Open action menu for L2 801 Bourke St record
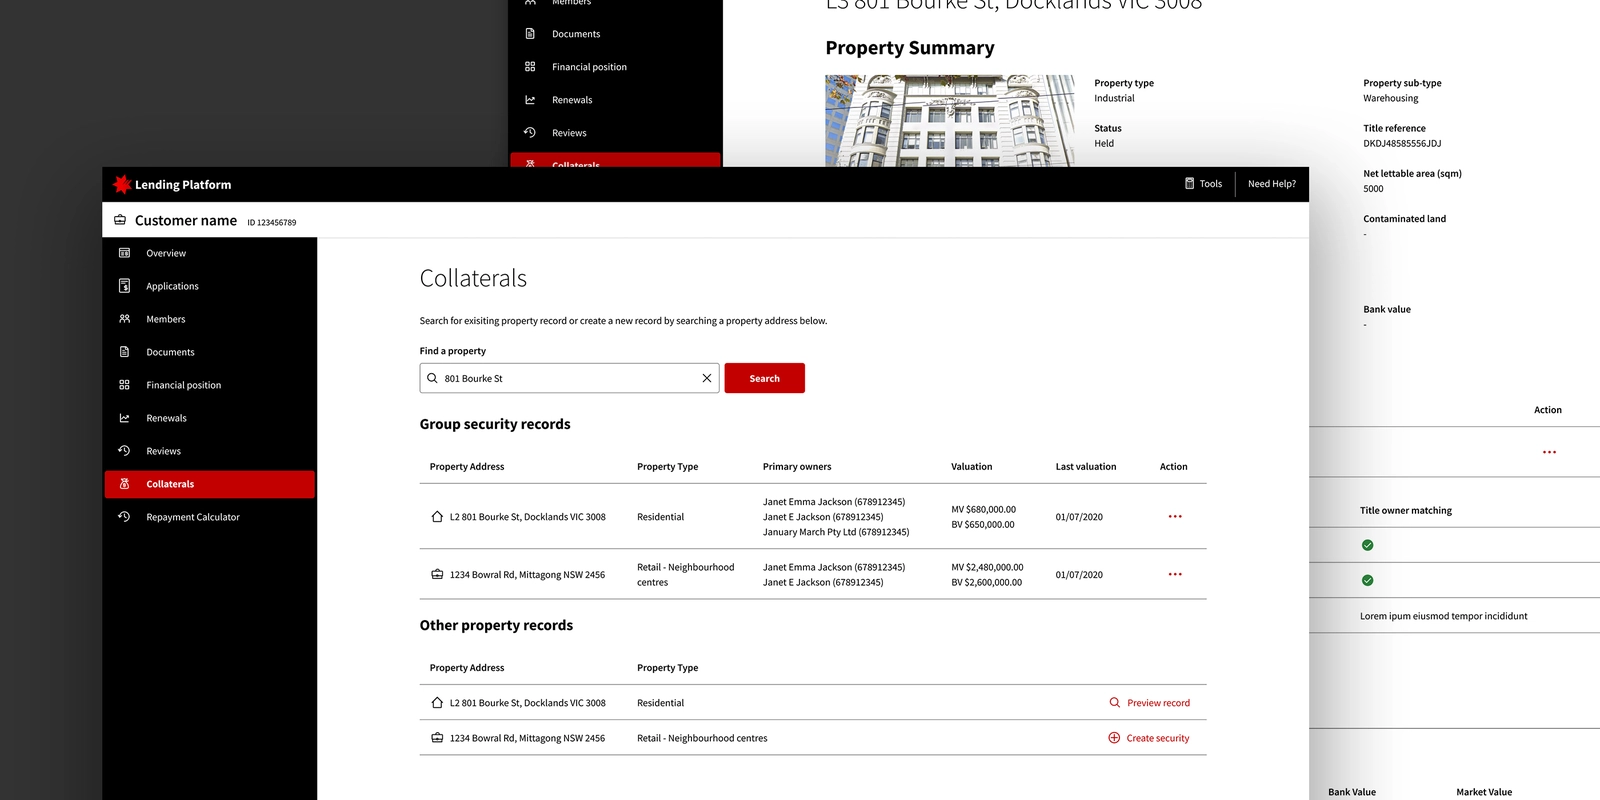1600x800 pixels. tap(1175, 517)
